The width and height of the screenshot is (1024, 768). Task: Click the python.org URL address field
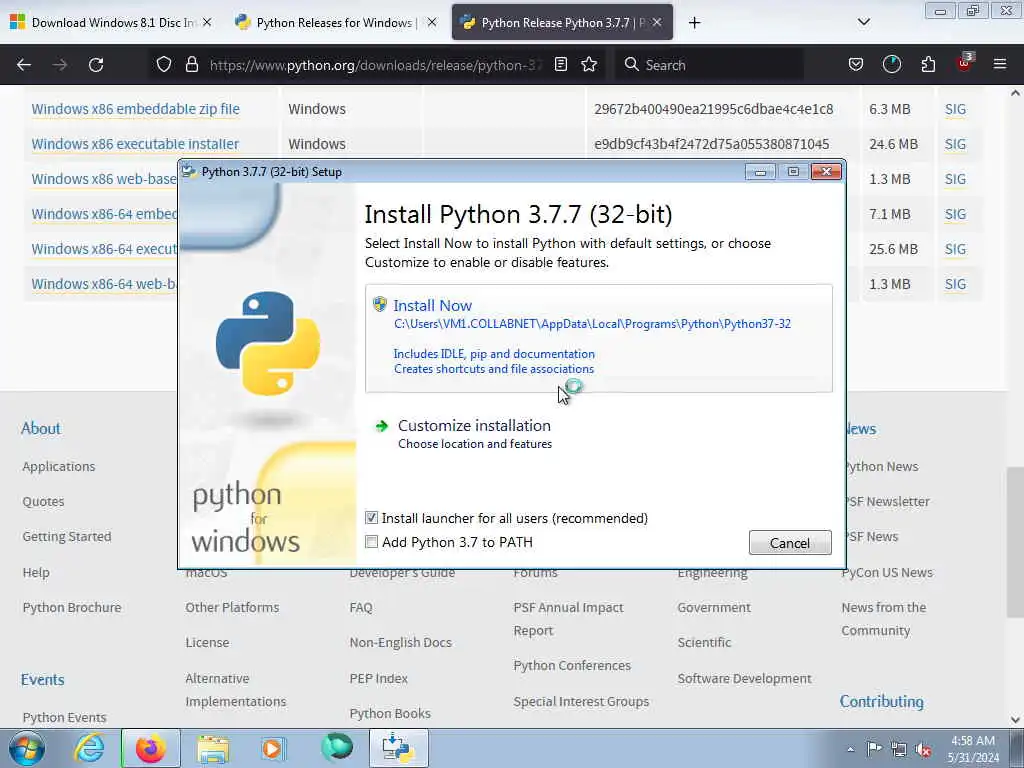pos(376,65)
